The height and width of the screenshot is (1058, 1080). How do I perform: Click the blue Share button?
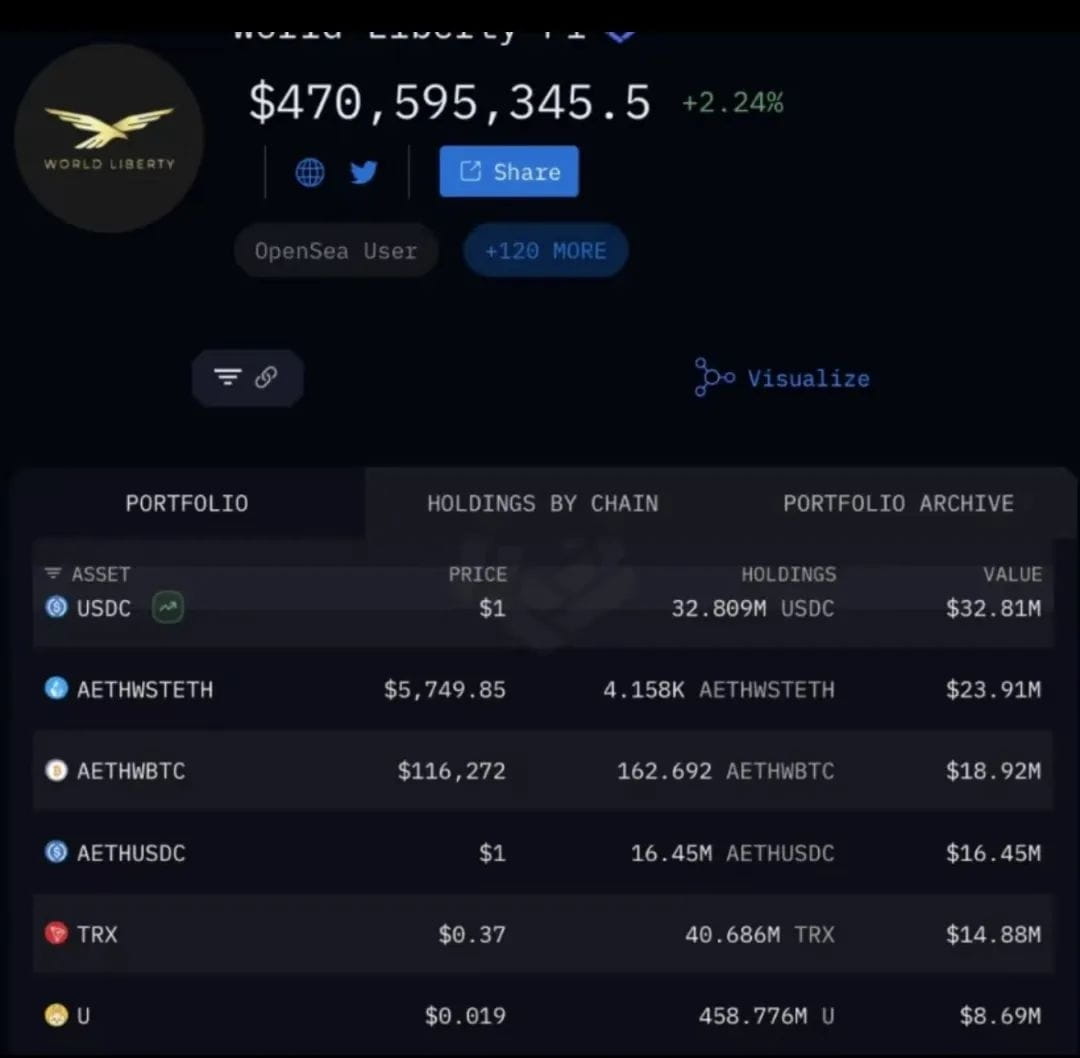coord(509,172)
